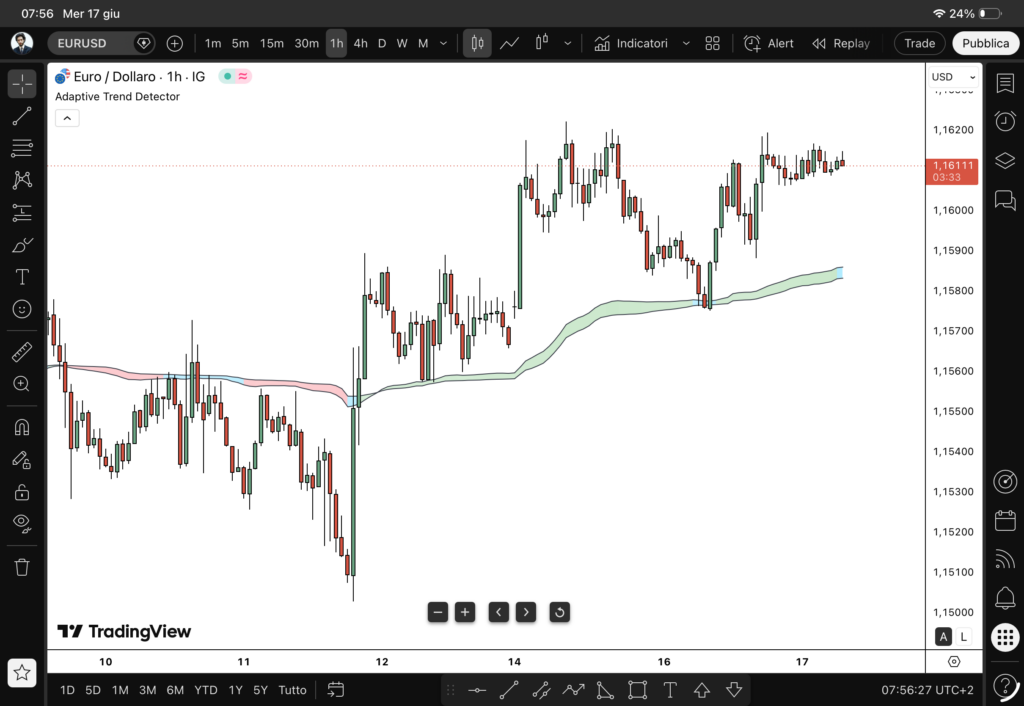Open the emoji icons tool
The image size is (1024, 706).
click(22, 309)
